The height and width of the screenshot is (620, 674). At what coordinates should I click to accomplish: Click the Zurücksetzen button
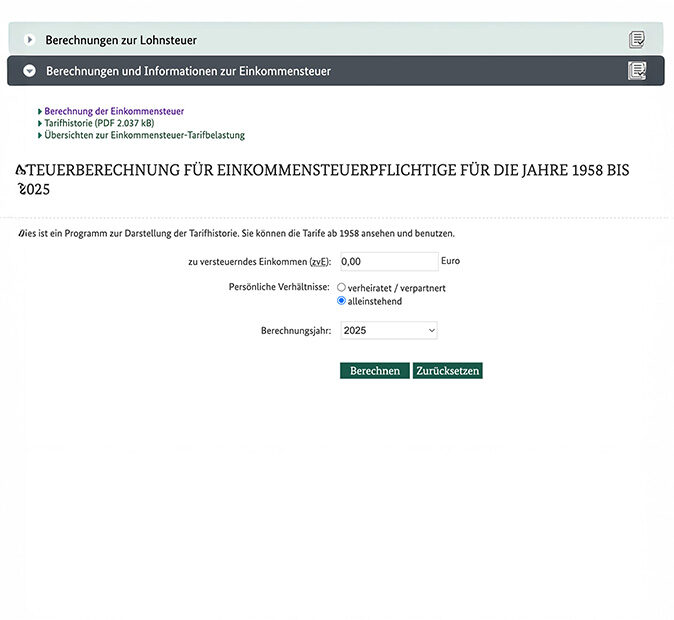coord(447,371)
